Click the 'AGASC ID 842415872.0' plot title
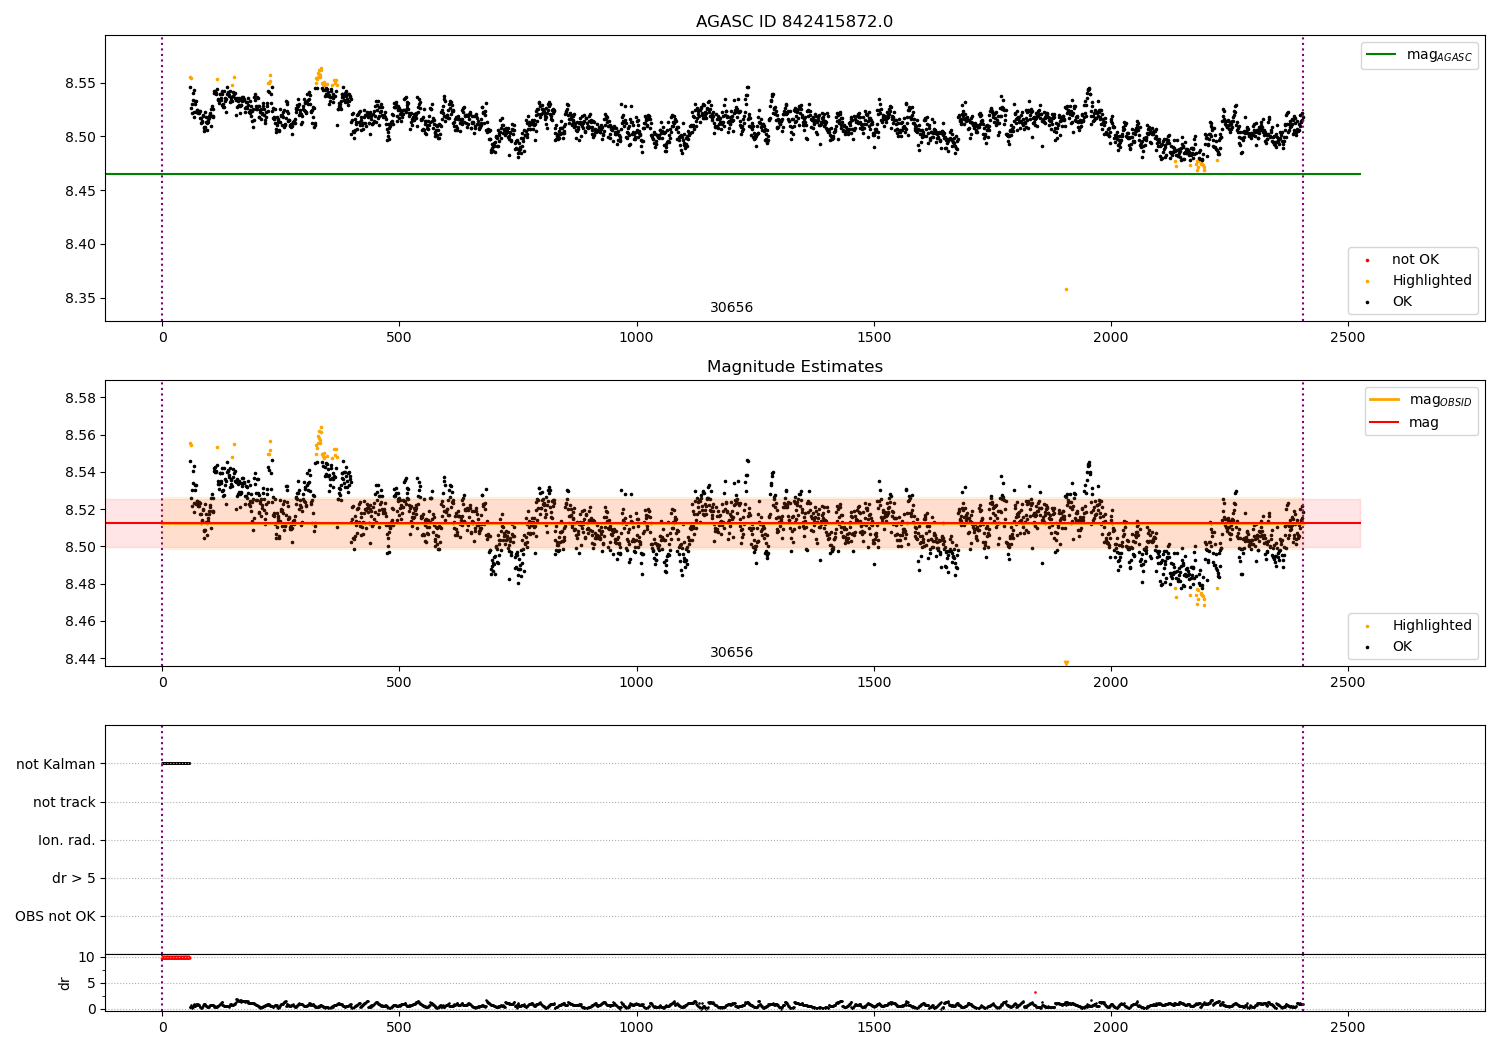 coord(794,22)
